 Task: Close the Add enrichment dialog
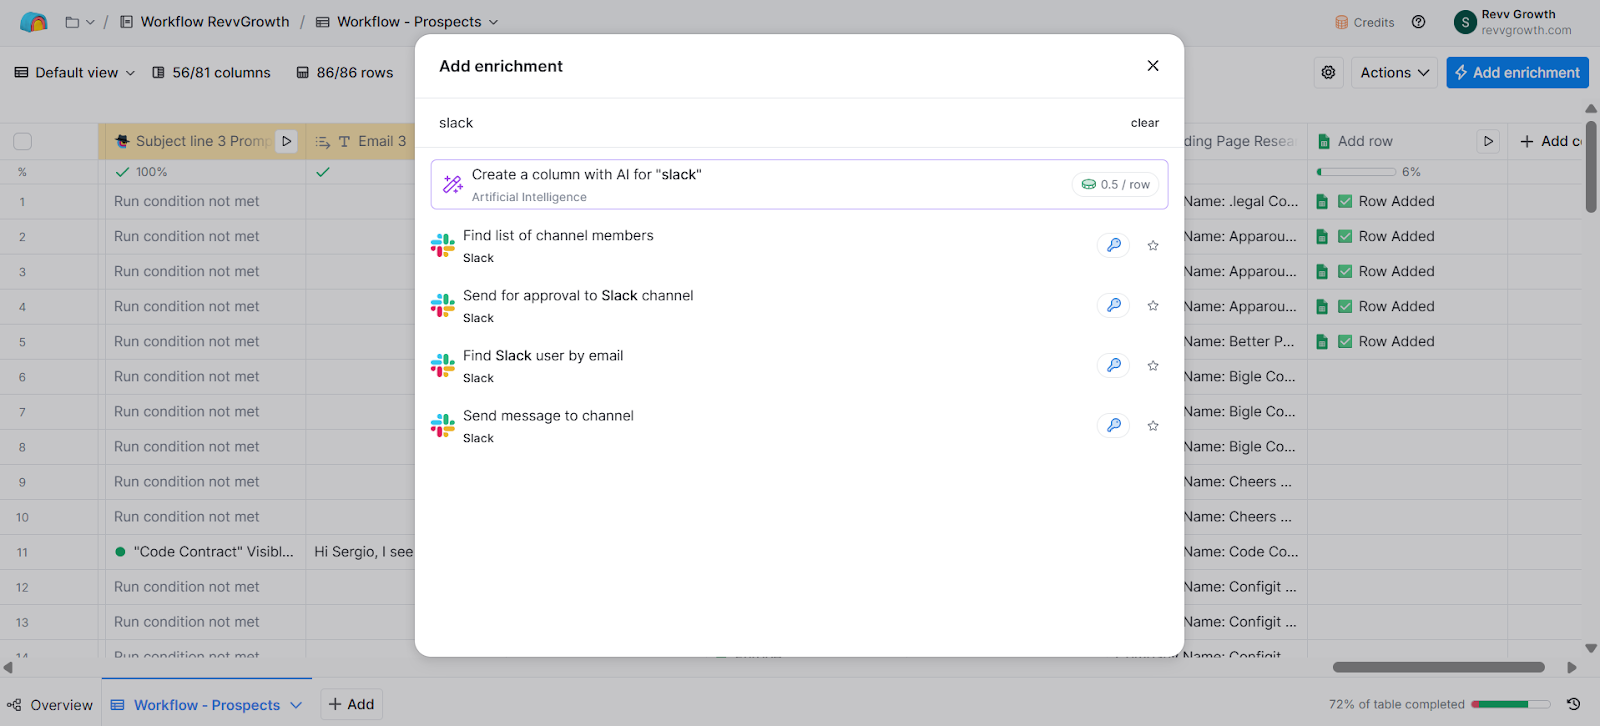pos(1153,66)
